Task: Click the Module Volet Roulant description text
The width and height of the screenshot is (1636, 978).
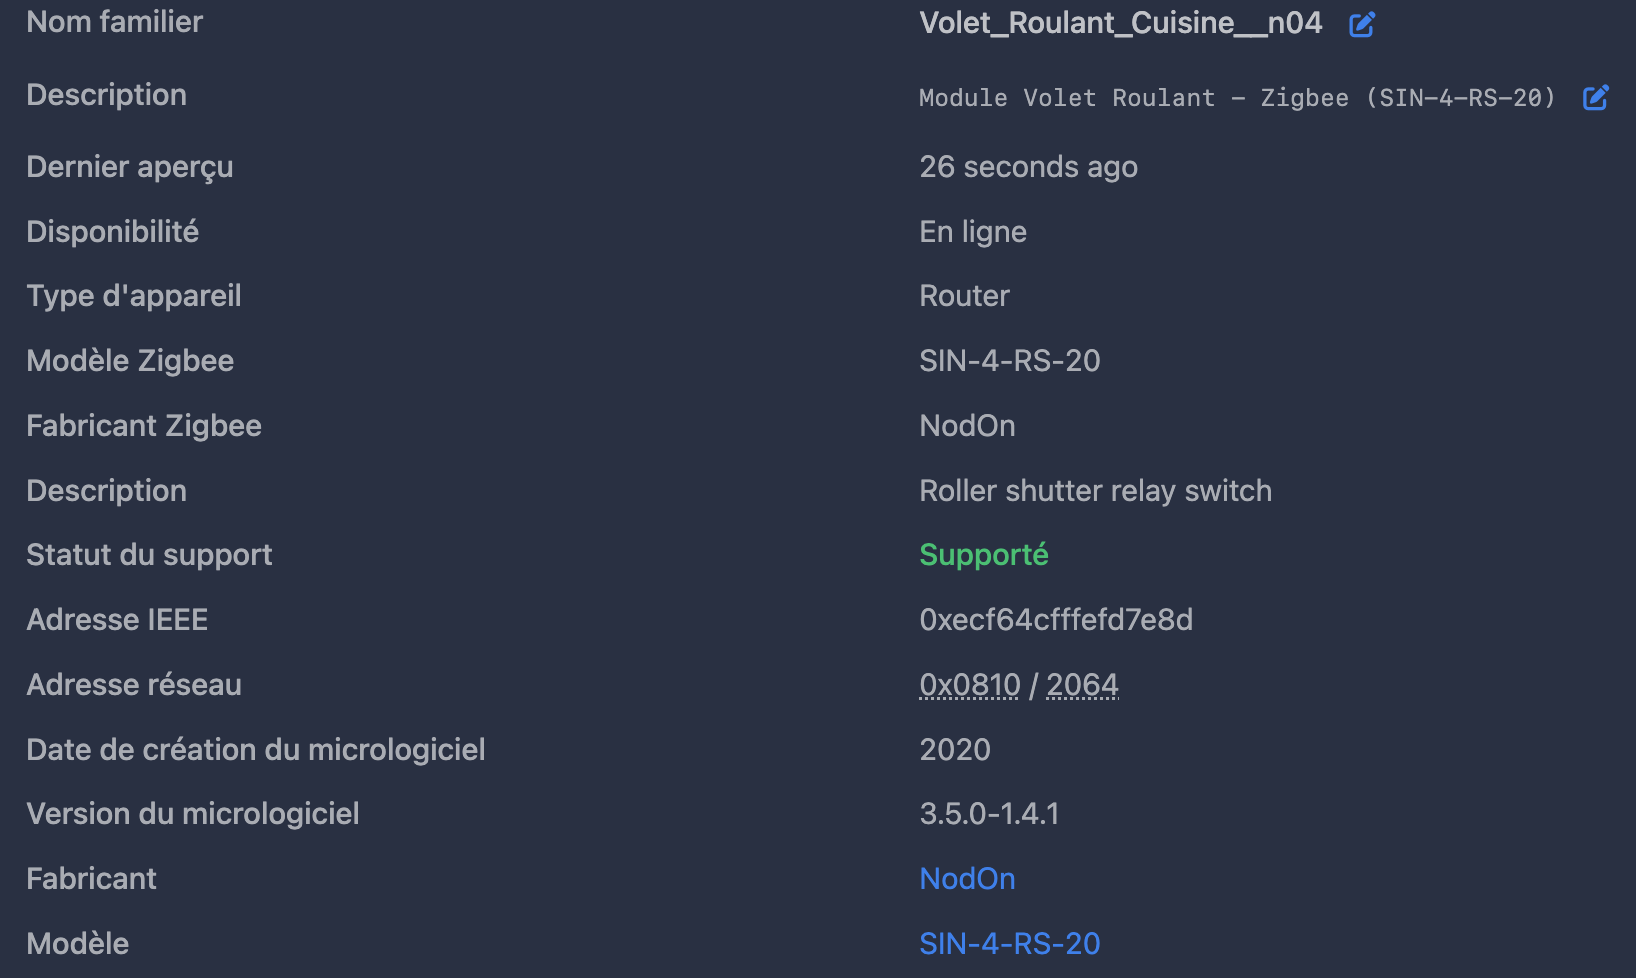Action: tap(1238, 98)
